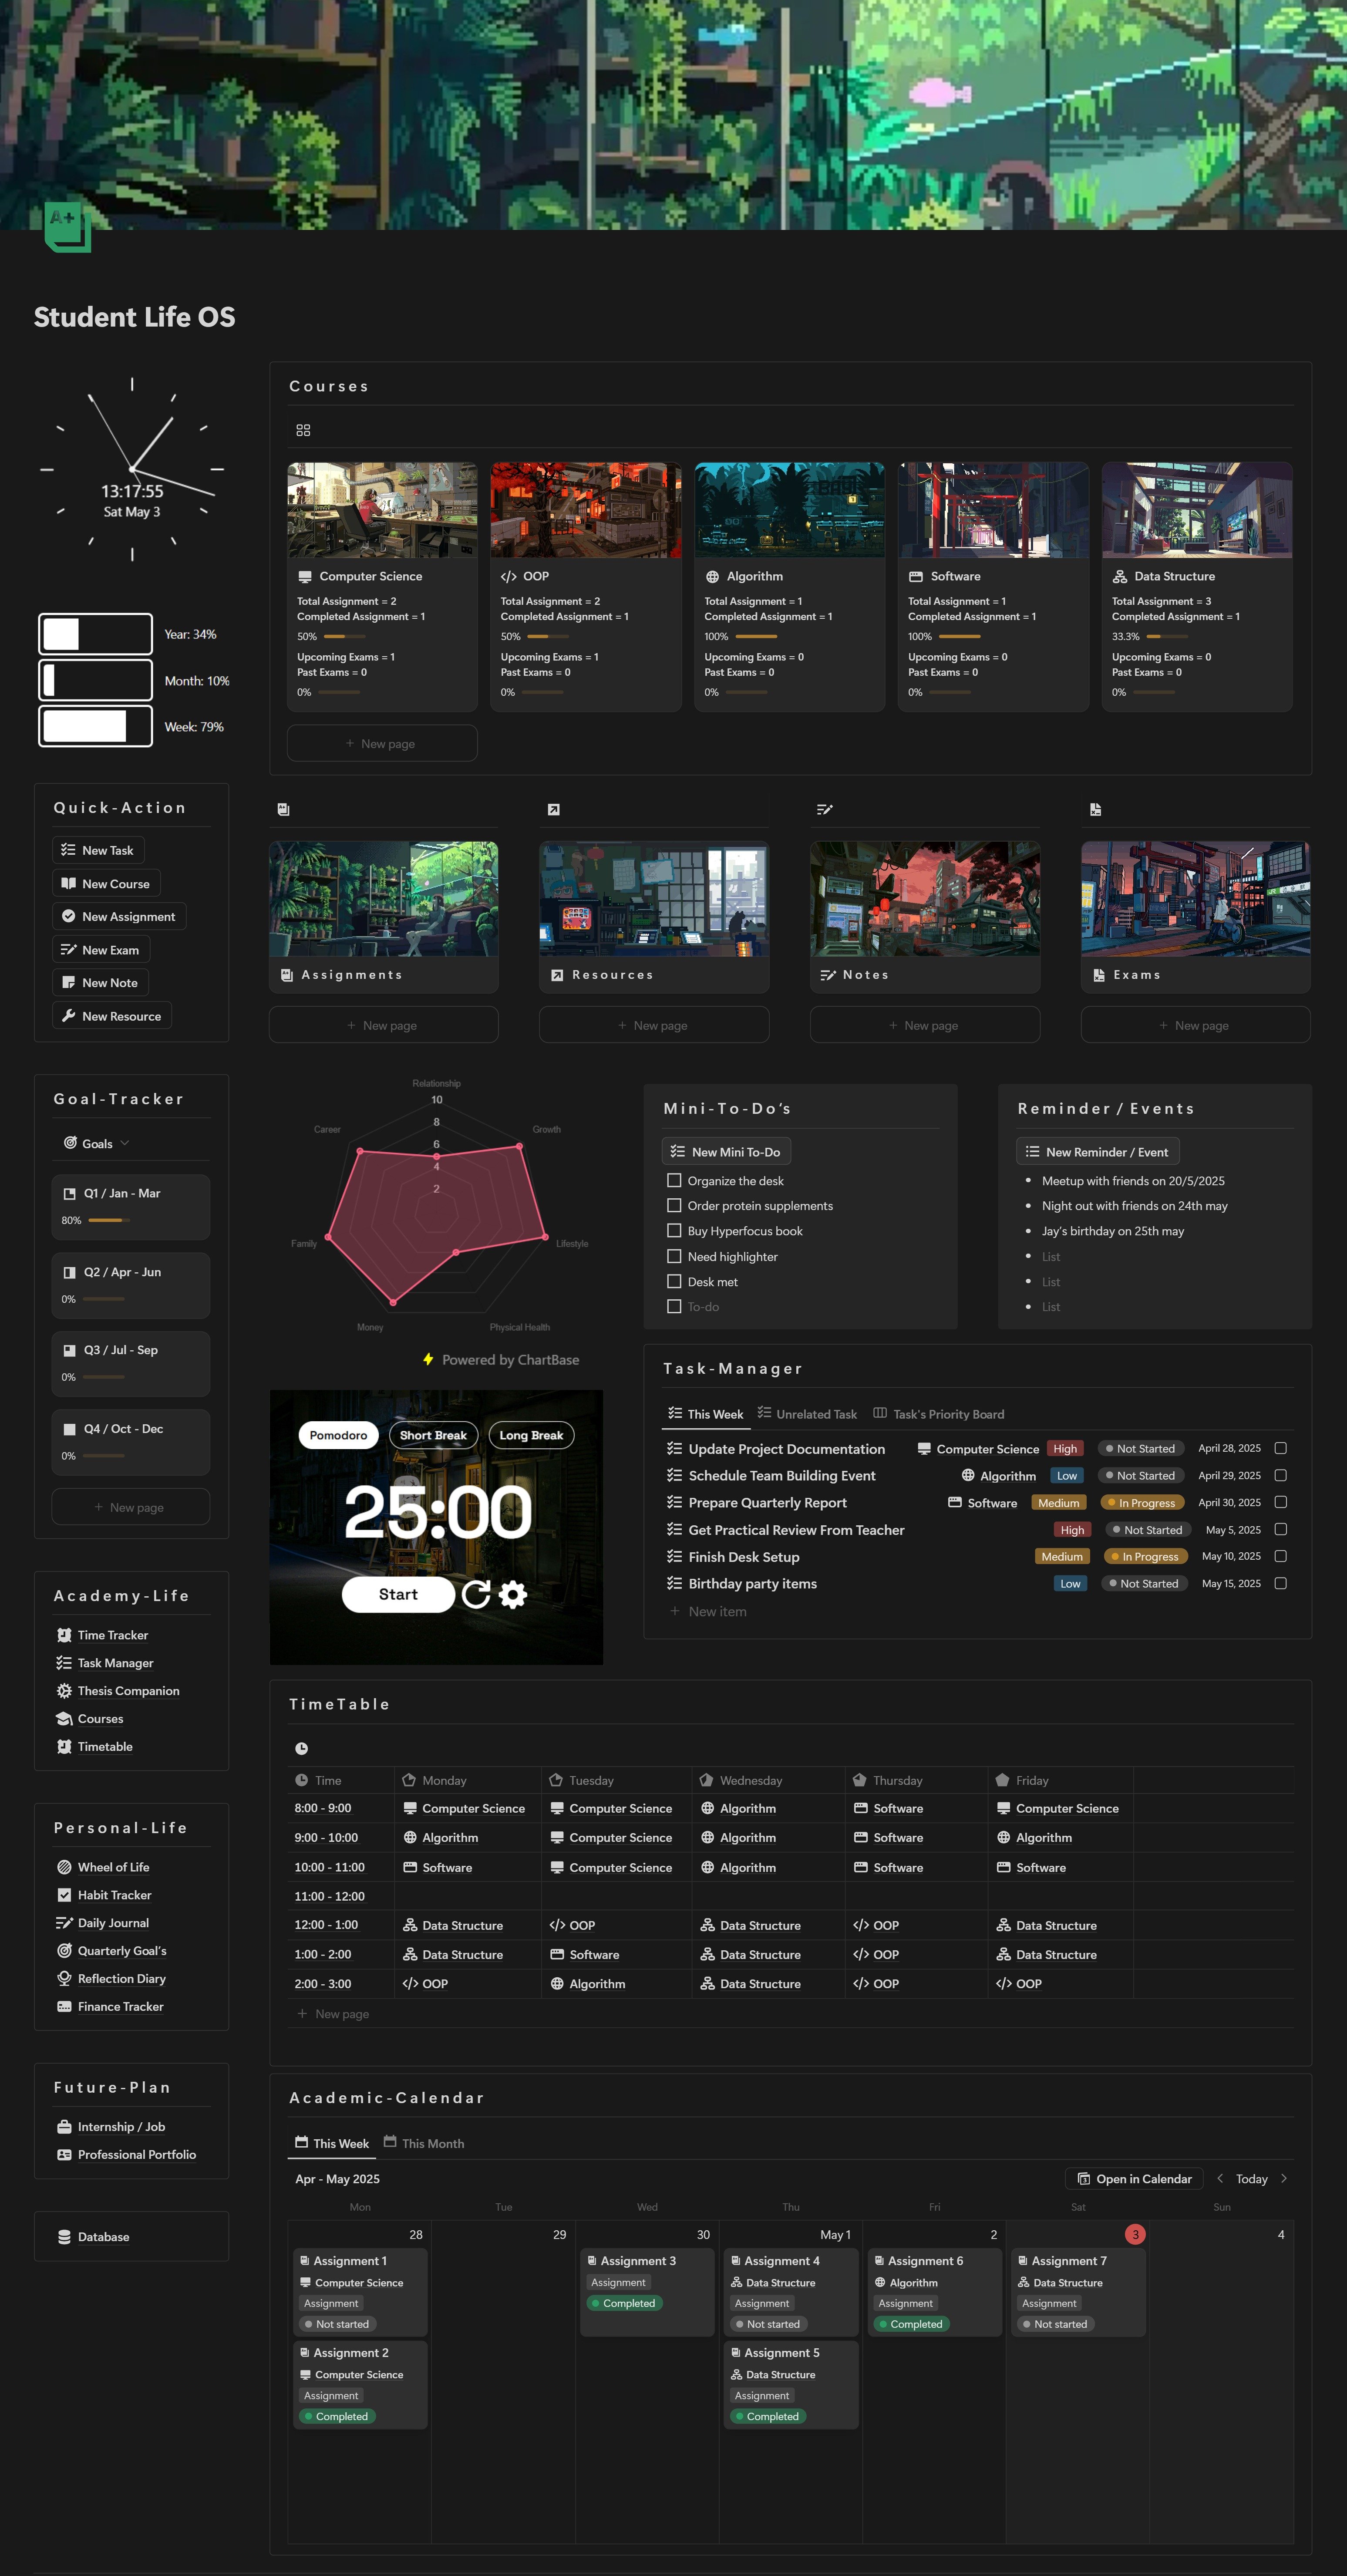Check Desk met to-do
1347x2576 pixels.
(674, 1281)
